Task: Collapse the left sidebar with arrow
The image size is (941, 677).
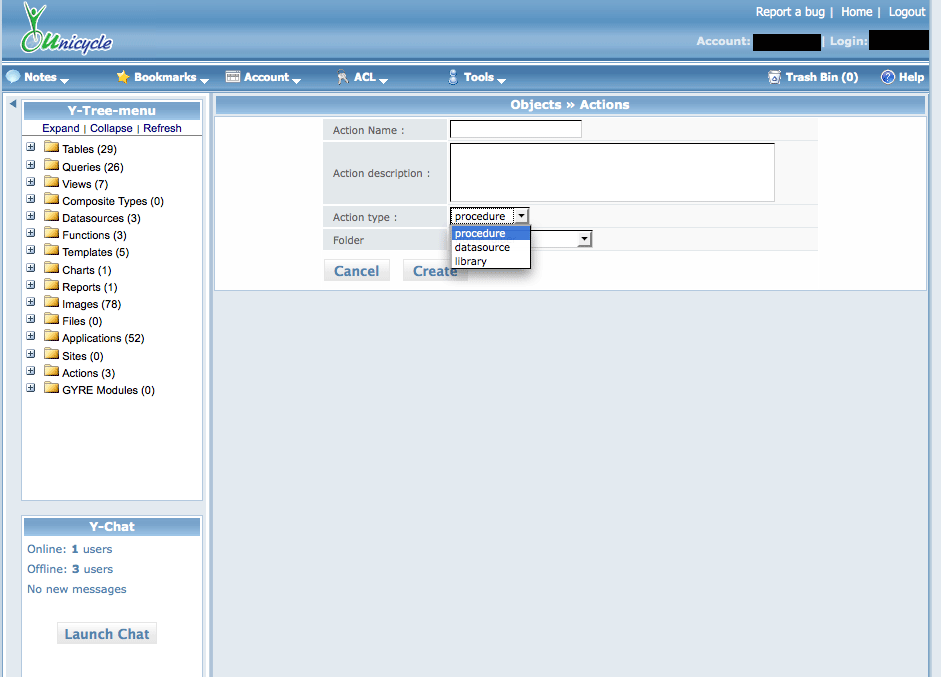Action: (x=12, y=104)
